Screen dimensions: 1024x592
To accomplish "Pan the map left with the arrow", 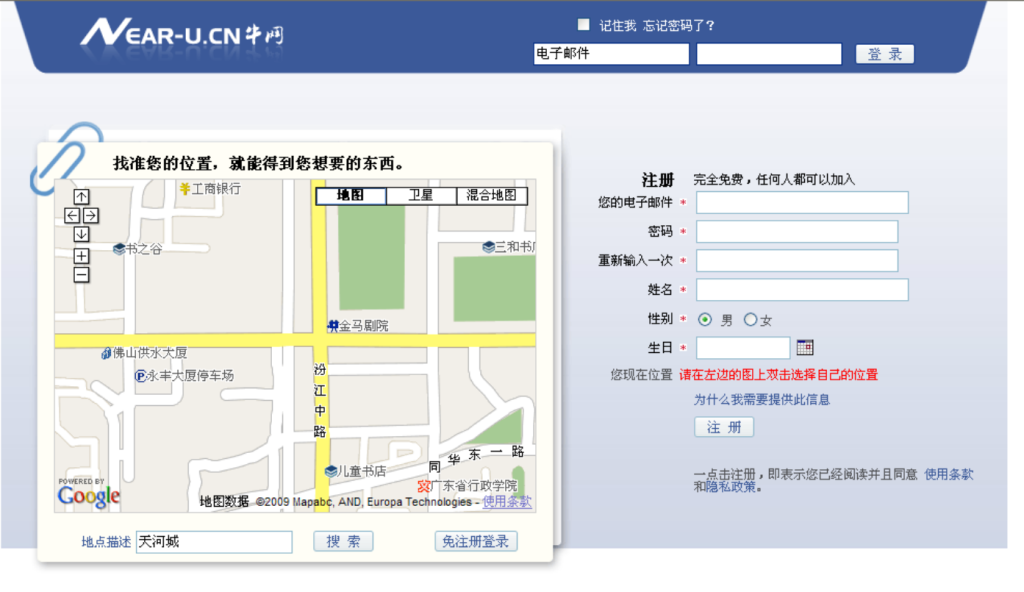I will [73, 216].
